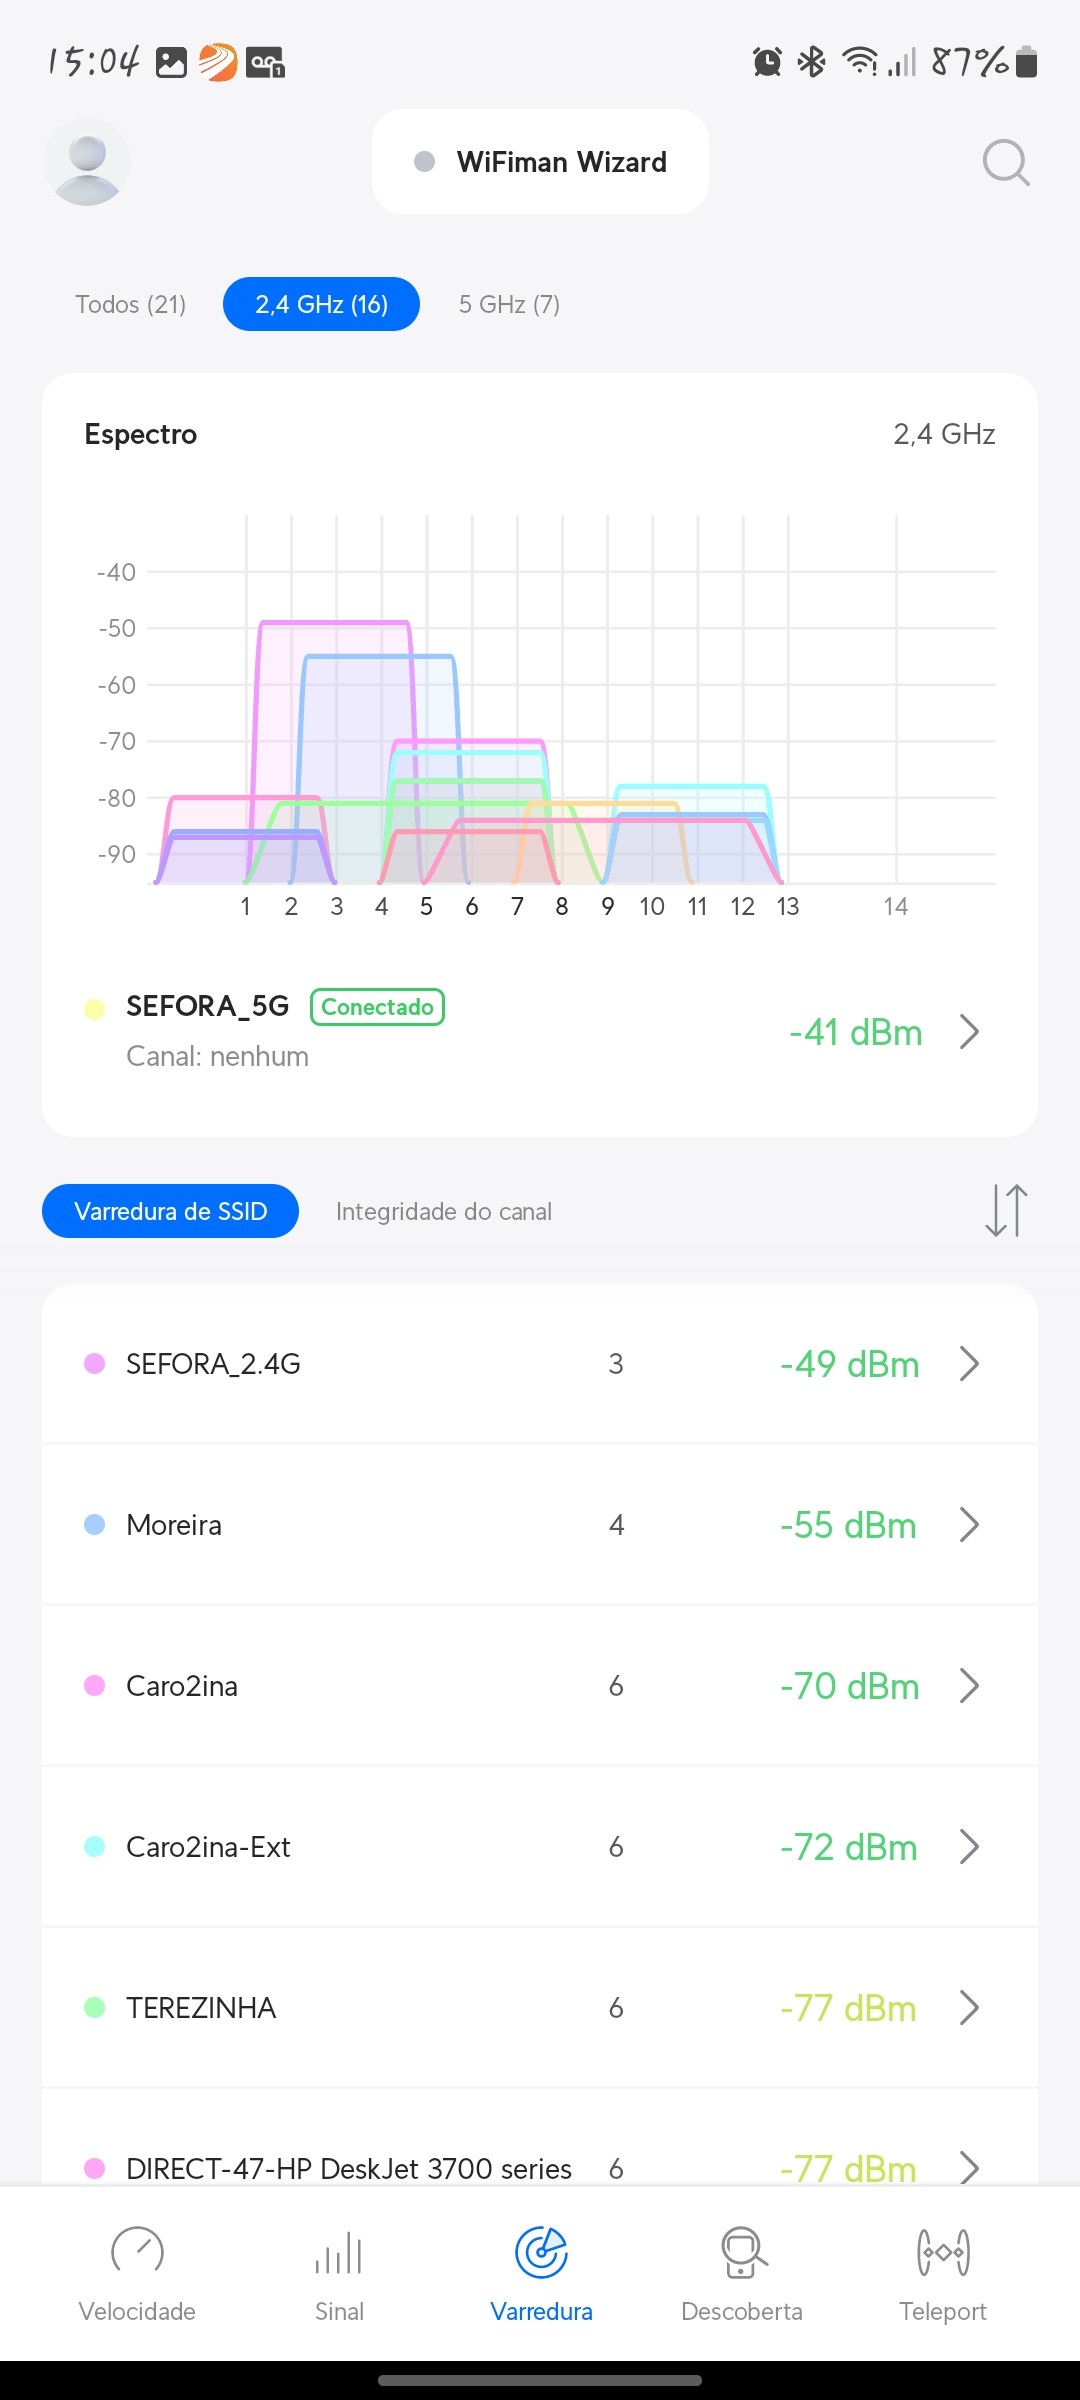
Task: Tap channel 6 on the spectrum graph
Action: [472, 906]
